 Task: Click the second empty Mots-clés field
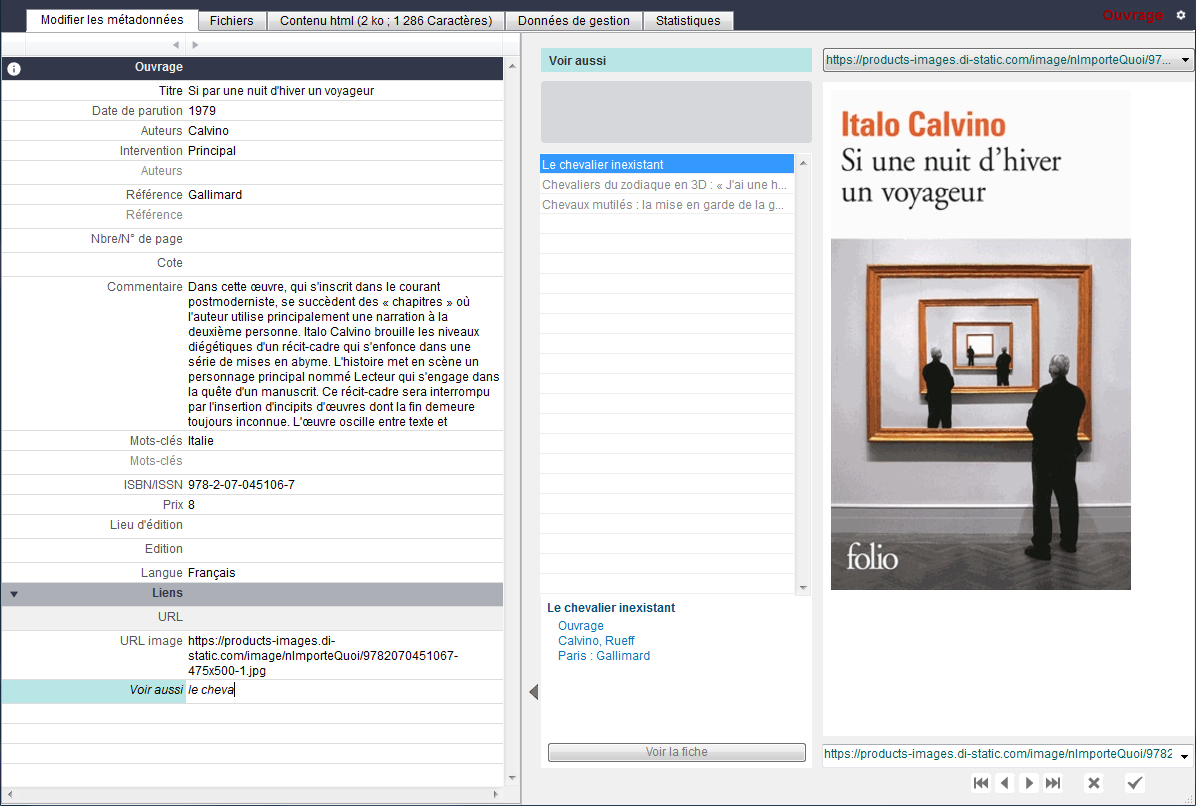tap(345, 461)
